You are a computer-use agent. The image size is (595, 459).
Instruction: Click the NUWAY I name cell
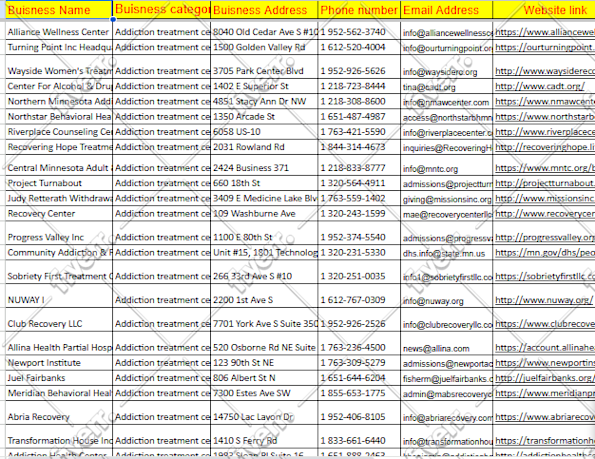(59, 296)
